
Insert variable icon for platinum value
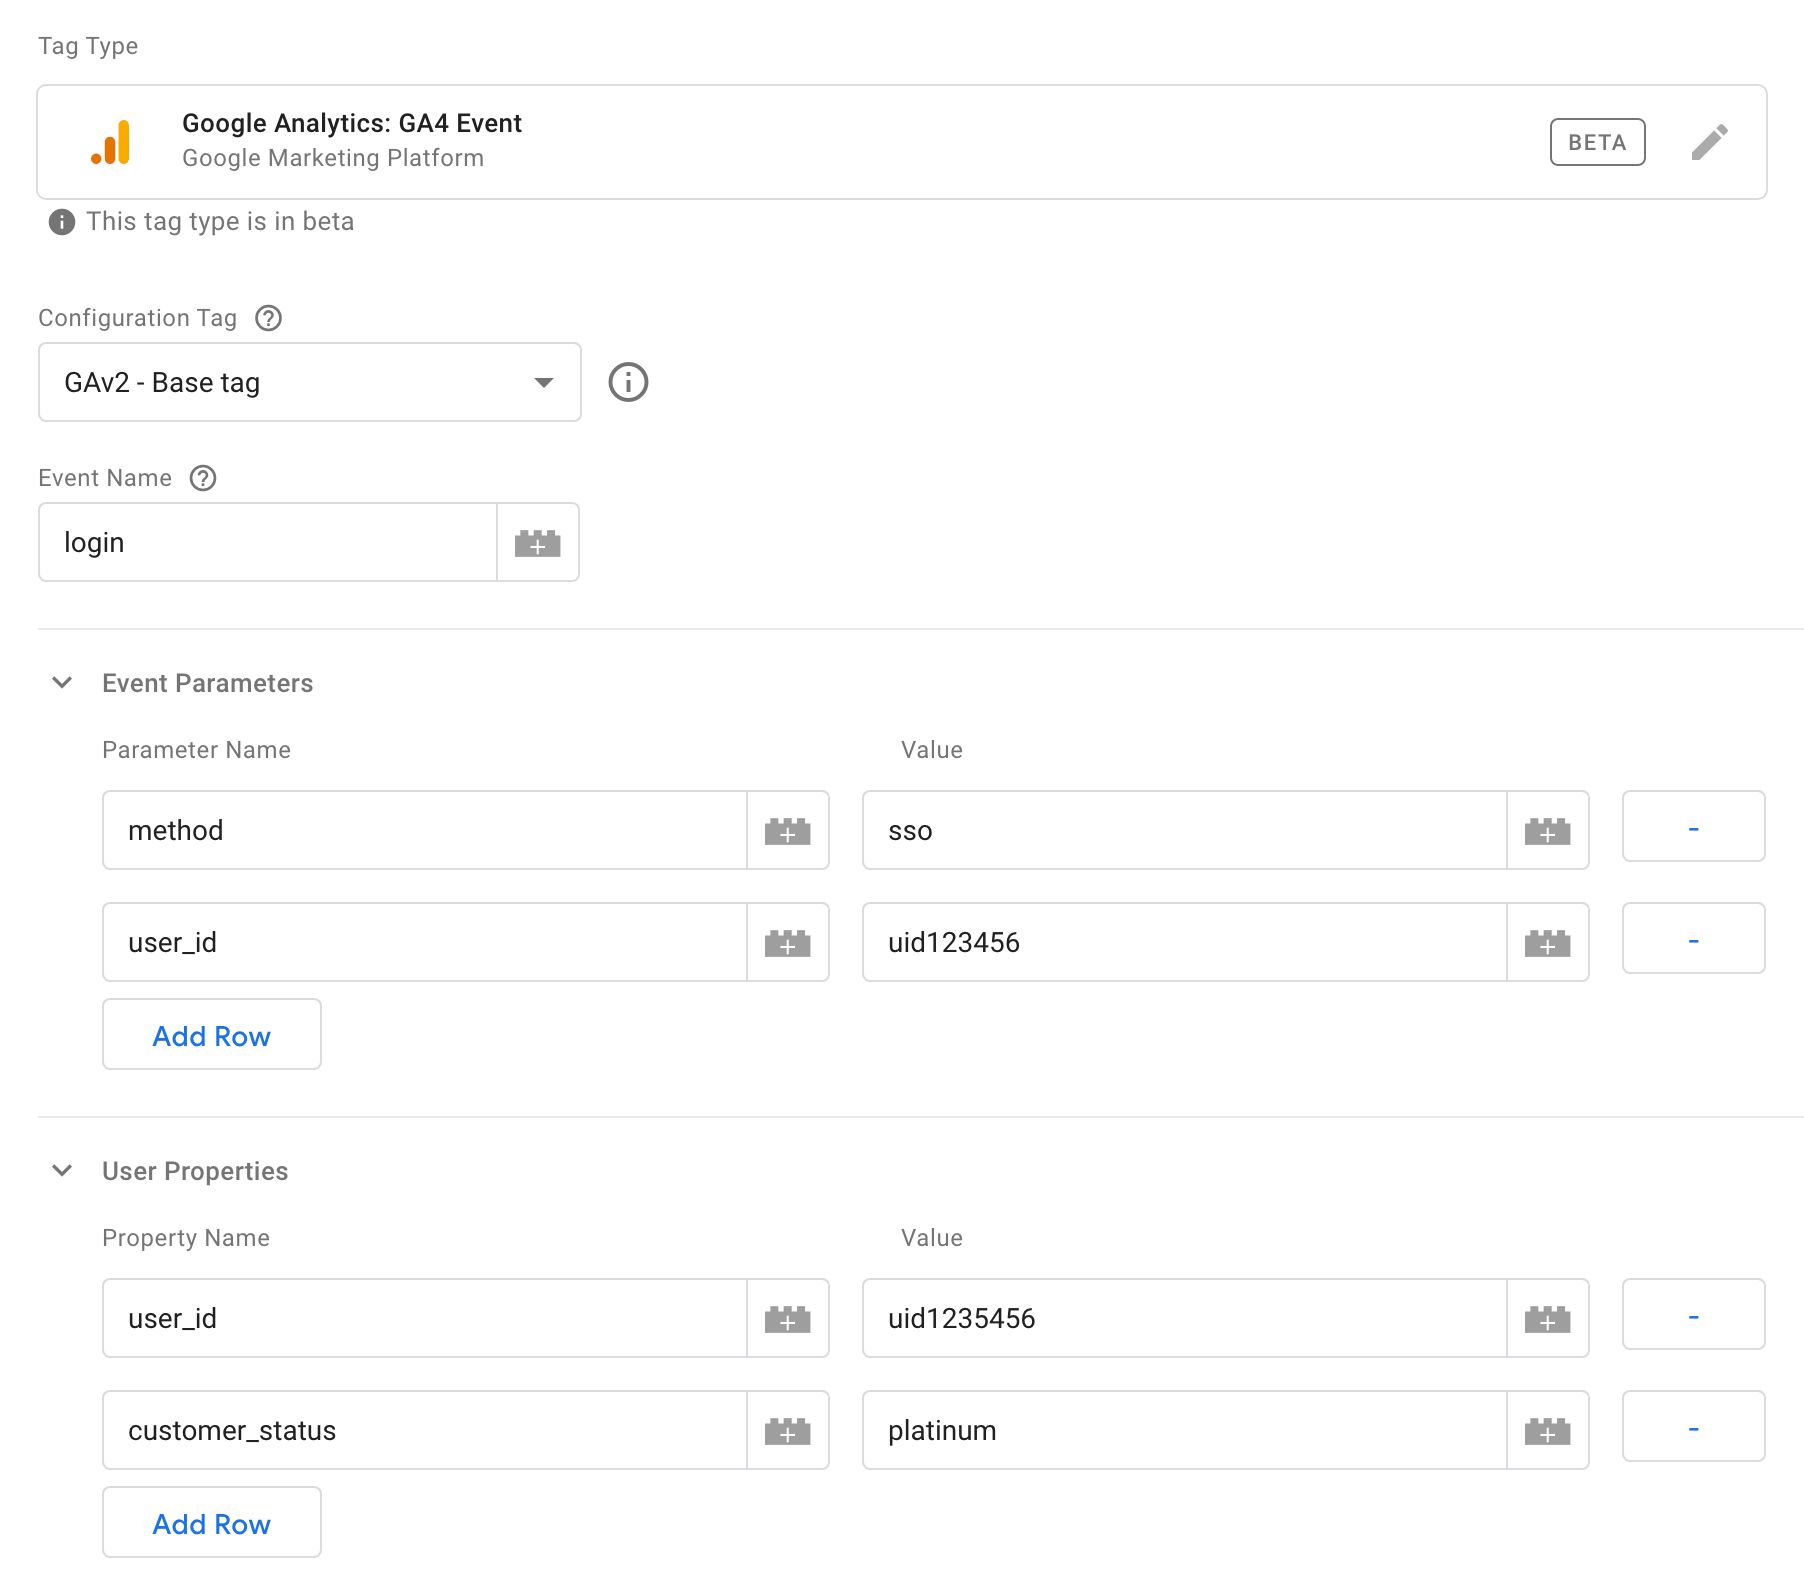point(1548,1431)
